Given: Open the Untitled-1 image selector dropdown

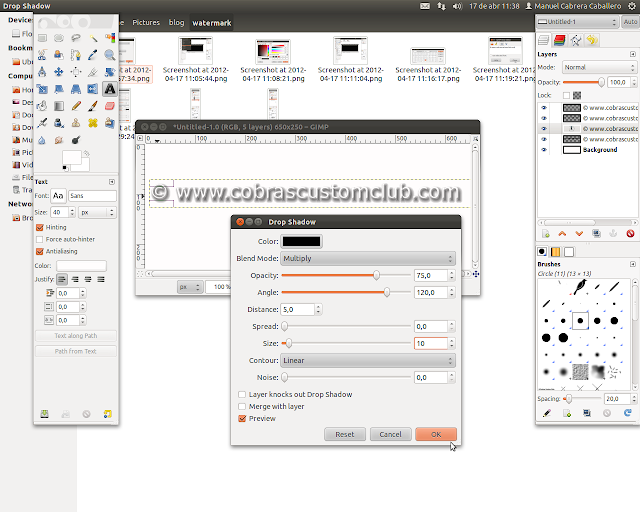Looking at the screenshot, I should pos(577,22).
